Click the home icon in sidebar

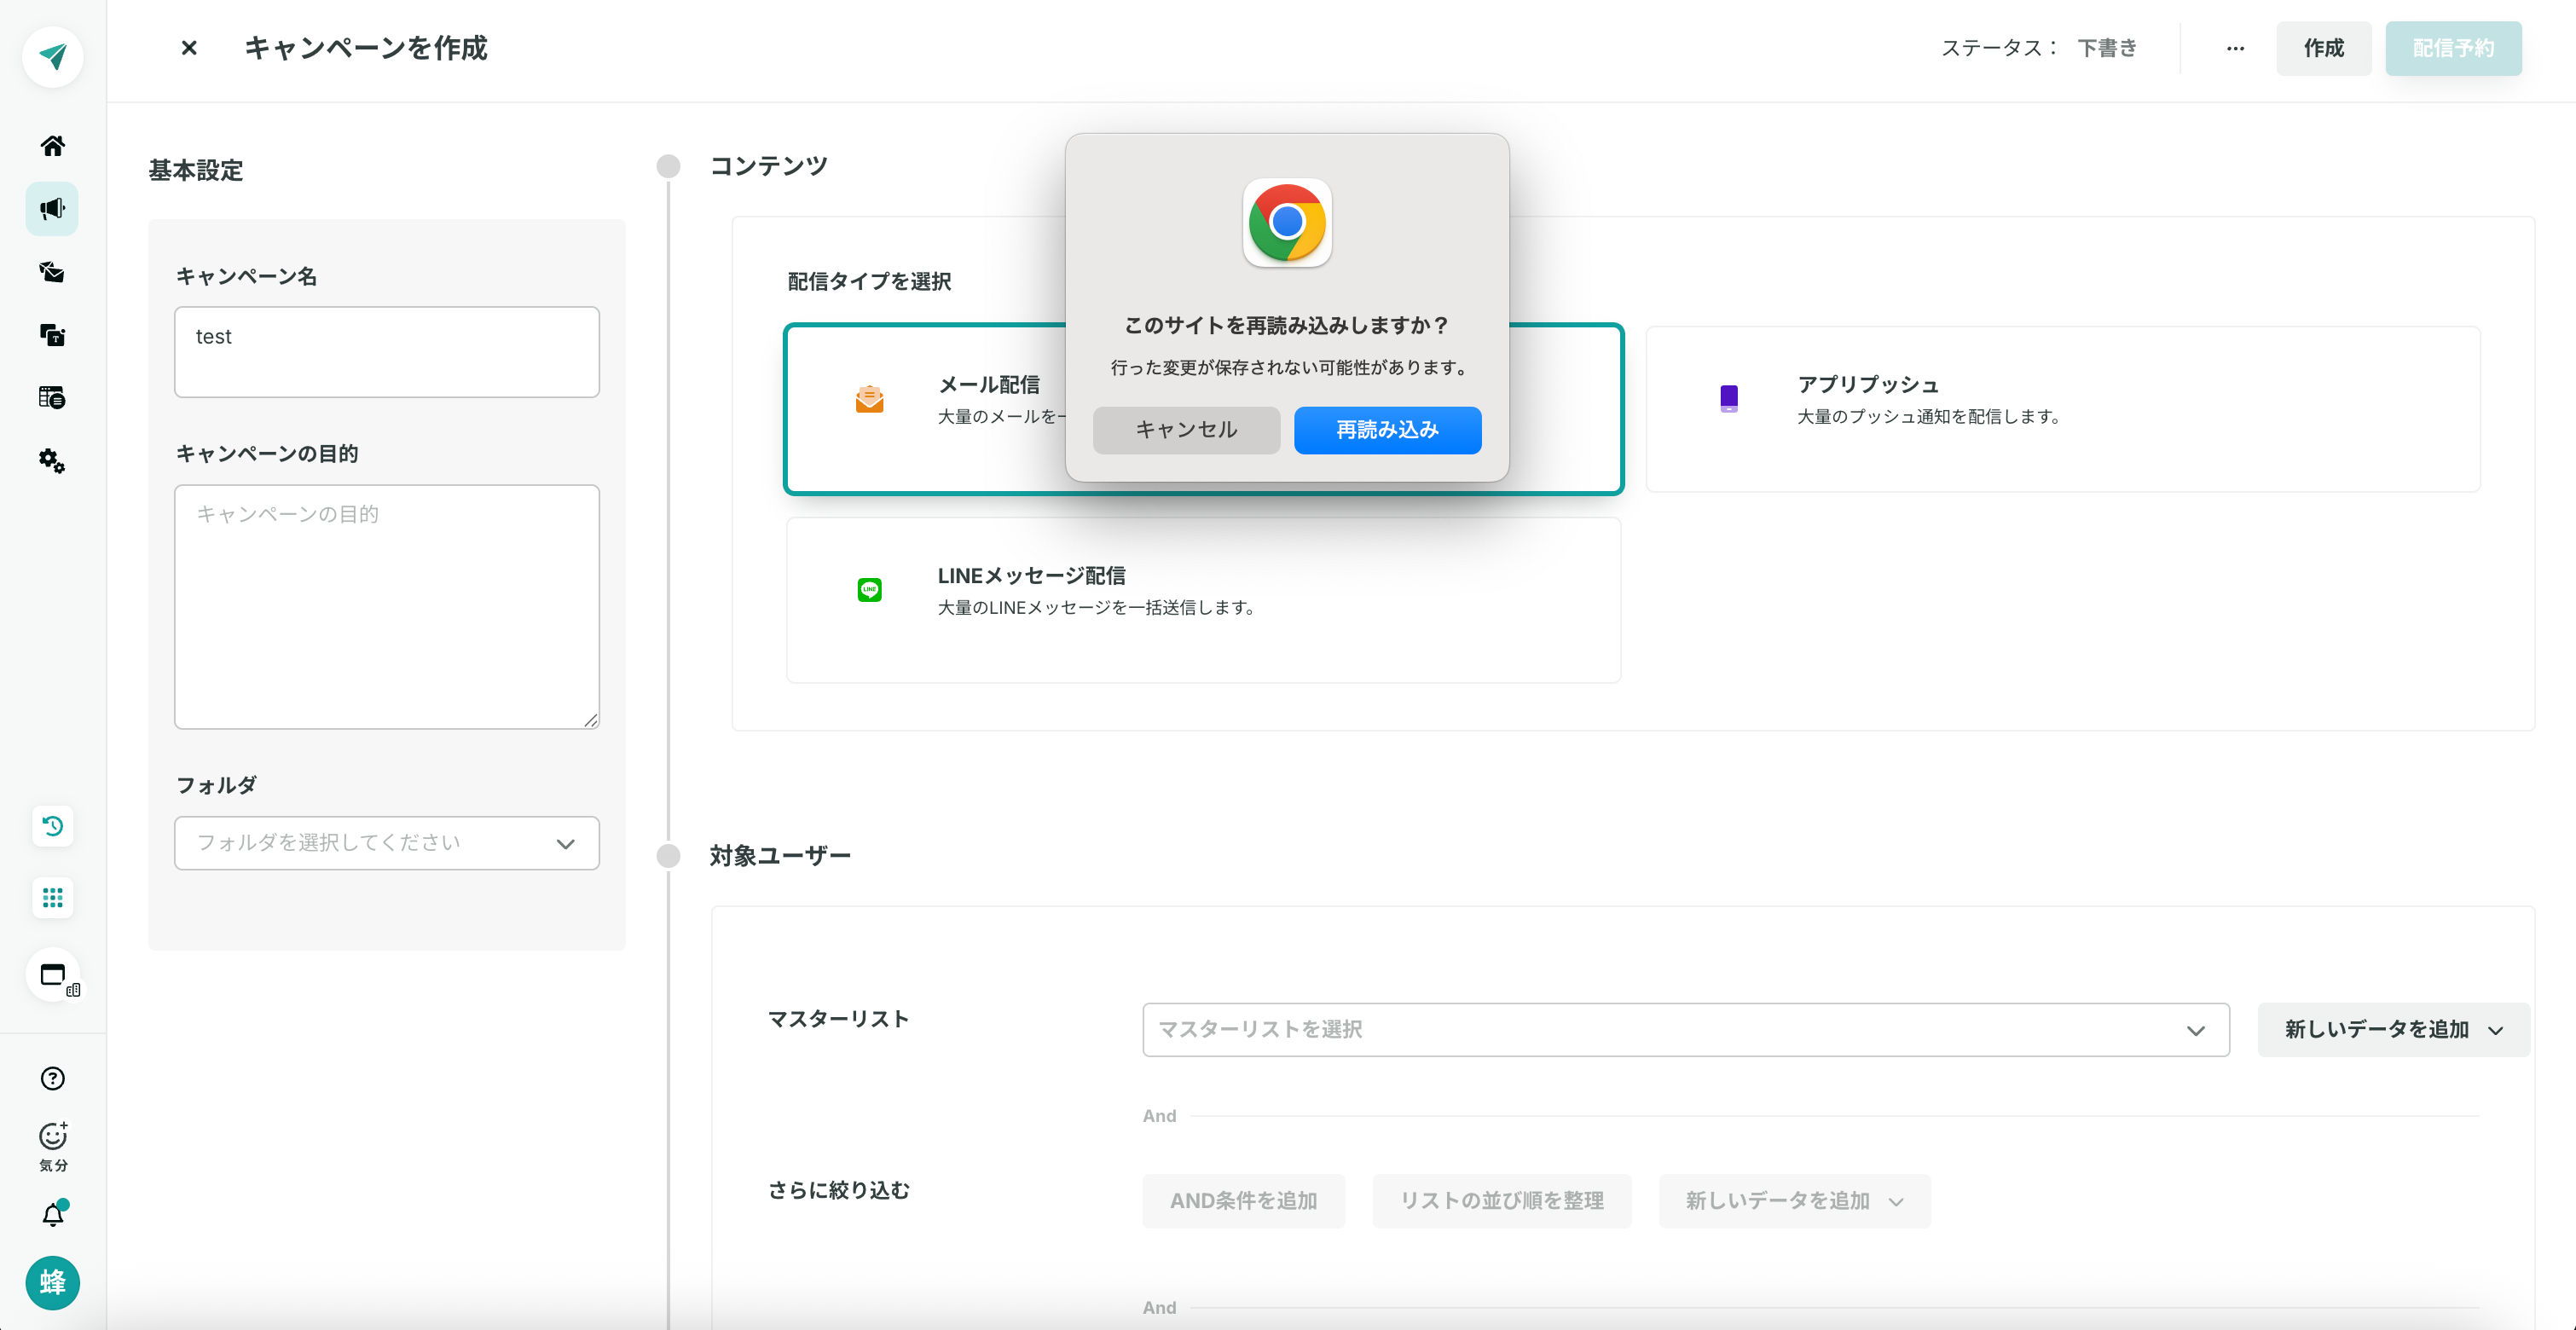click(53, 146)
